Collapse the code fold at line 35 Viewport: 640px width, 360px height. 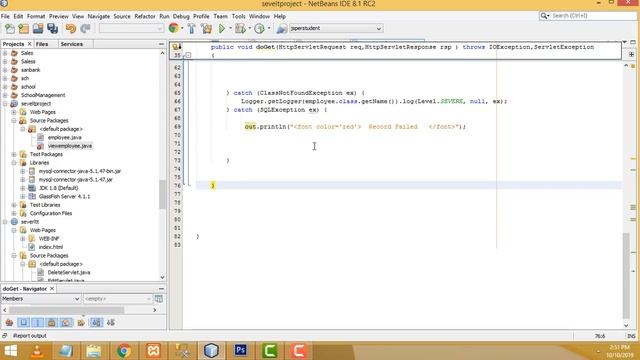point(188,55)
